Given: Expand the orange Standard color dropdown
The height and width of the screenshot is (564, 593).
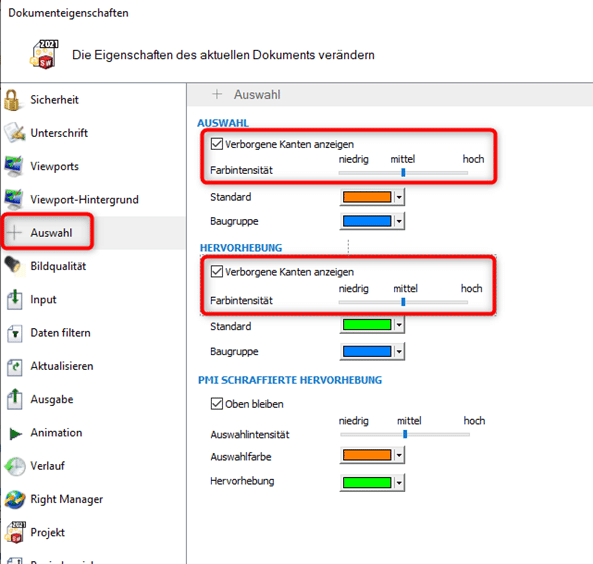Looking at the screenshot, I should tap(399, 197).
